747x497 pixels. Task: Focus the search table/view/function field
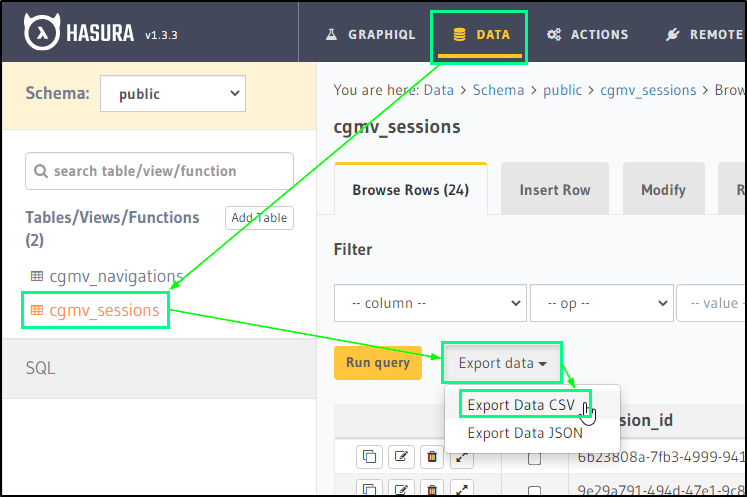pyautogui.click(x=159, y=171)
